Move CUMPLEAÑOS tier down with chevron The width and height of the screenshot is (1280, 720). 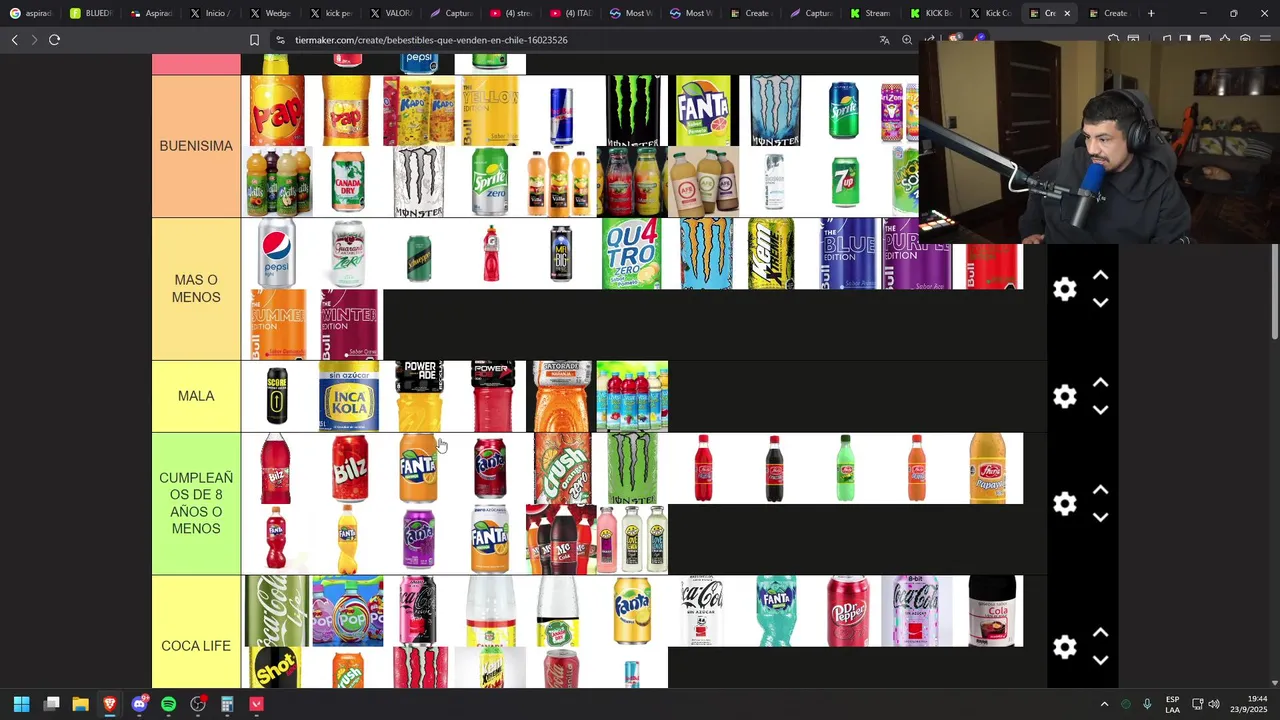(1100, 518)
